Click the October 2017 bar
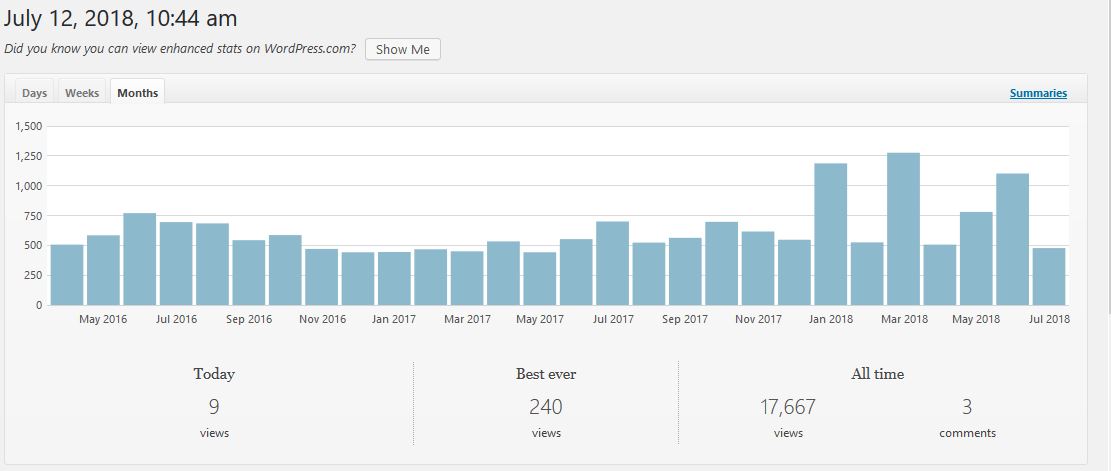Image resolution: width=1111 pixels, height=471 pixels. click(721, 263)
